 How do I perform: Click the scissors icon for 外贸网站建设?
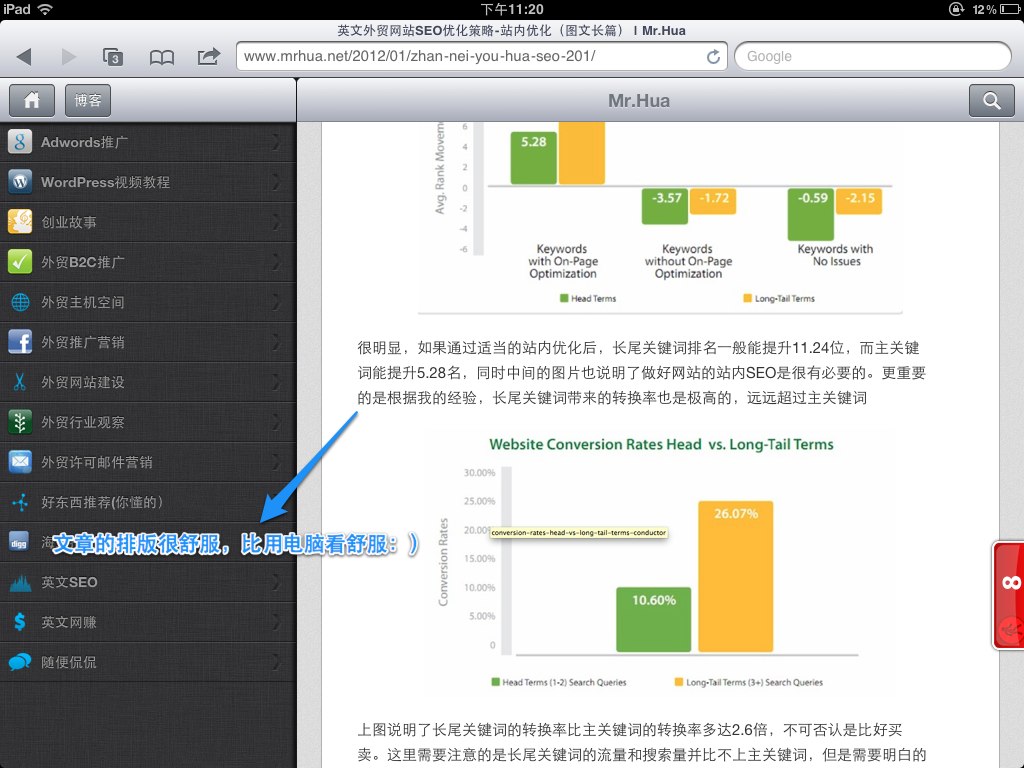pyautogui.click(x=20, y=382)
